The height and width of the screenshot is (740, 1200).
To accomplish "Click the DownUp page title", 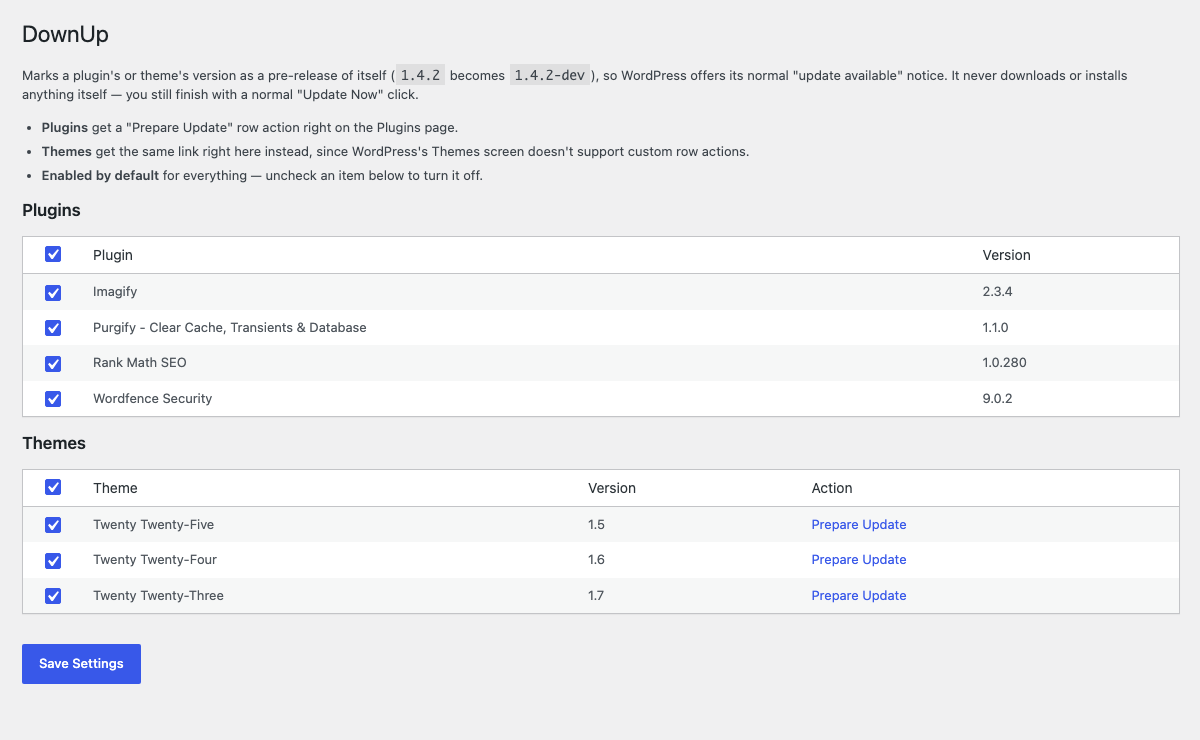I will pyautogui.click(x=65, y=34).
